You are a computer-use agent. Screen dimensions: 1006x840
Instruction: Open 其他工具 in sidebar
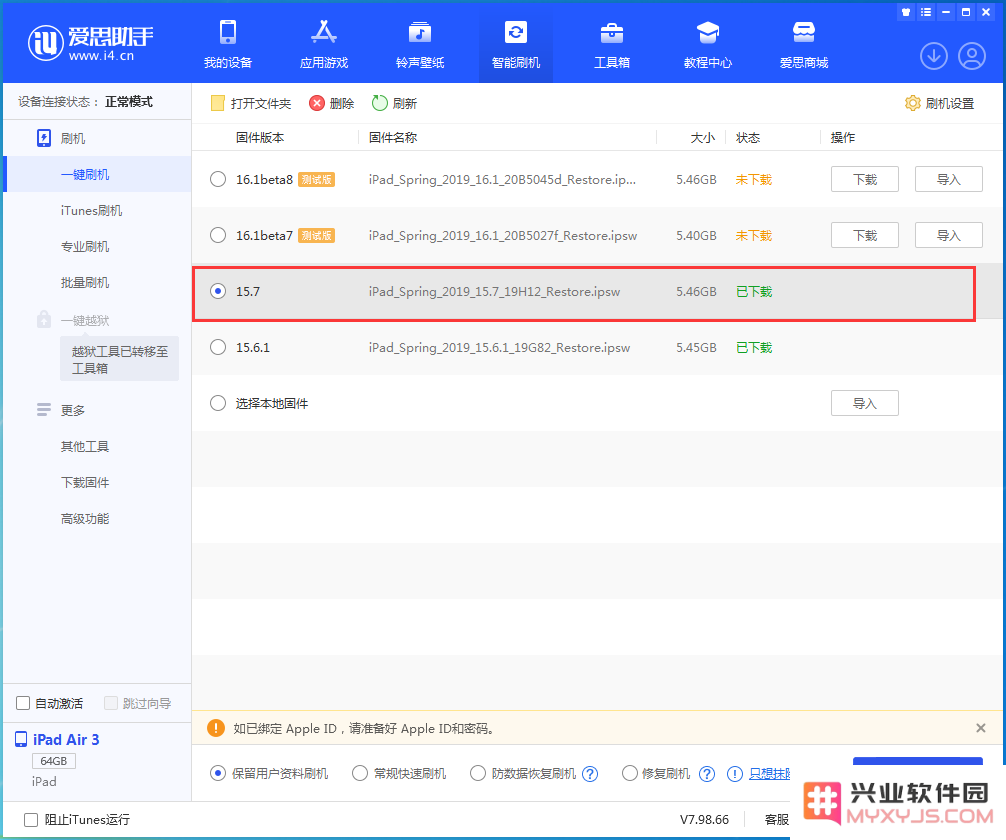[x=85, y=447]
